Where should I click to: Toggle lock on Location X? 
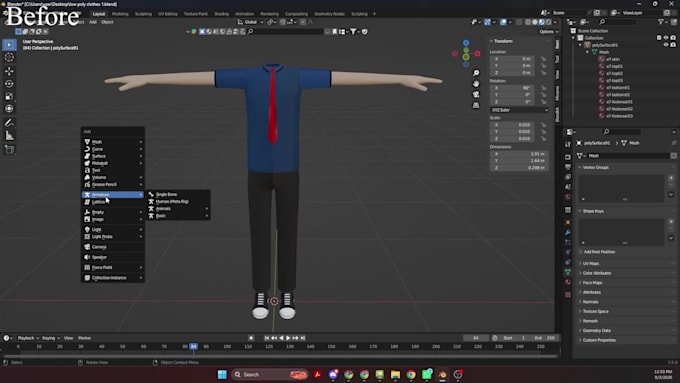click(x=543, y=59)
